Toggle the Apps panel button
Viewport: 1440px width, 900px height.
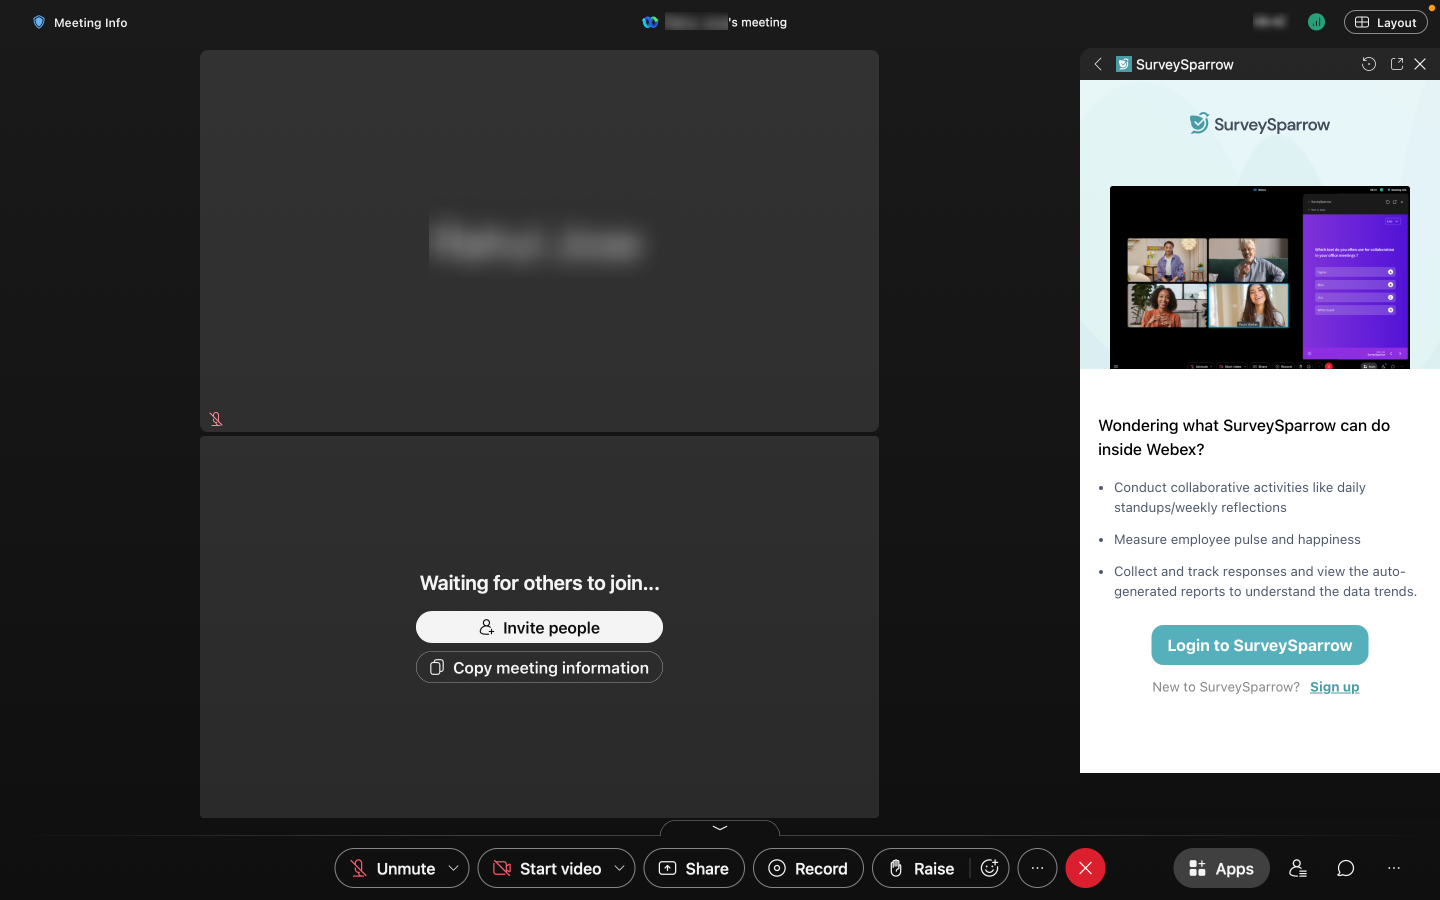coord(1221,868)
